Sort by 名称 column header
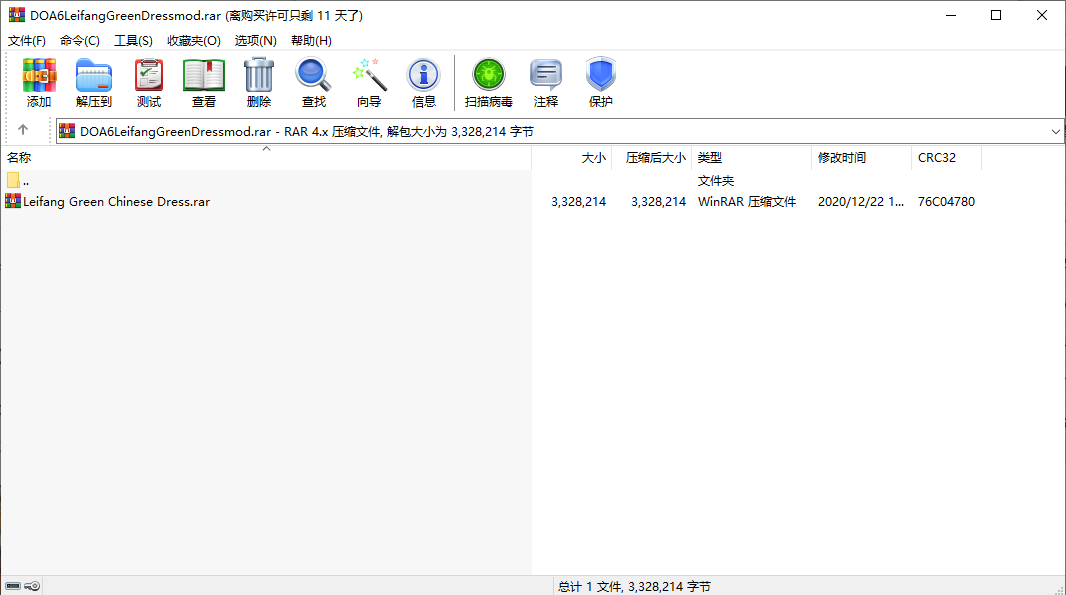Viewport: 1066px width, 595px height. [x=266, y=157]
